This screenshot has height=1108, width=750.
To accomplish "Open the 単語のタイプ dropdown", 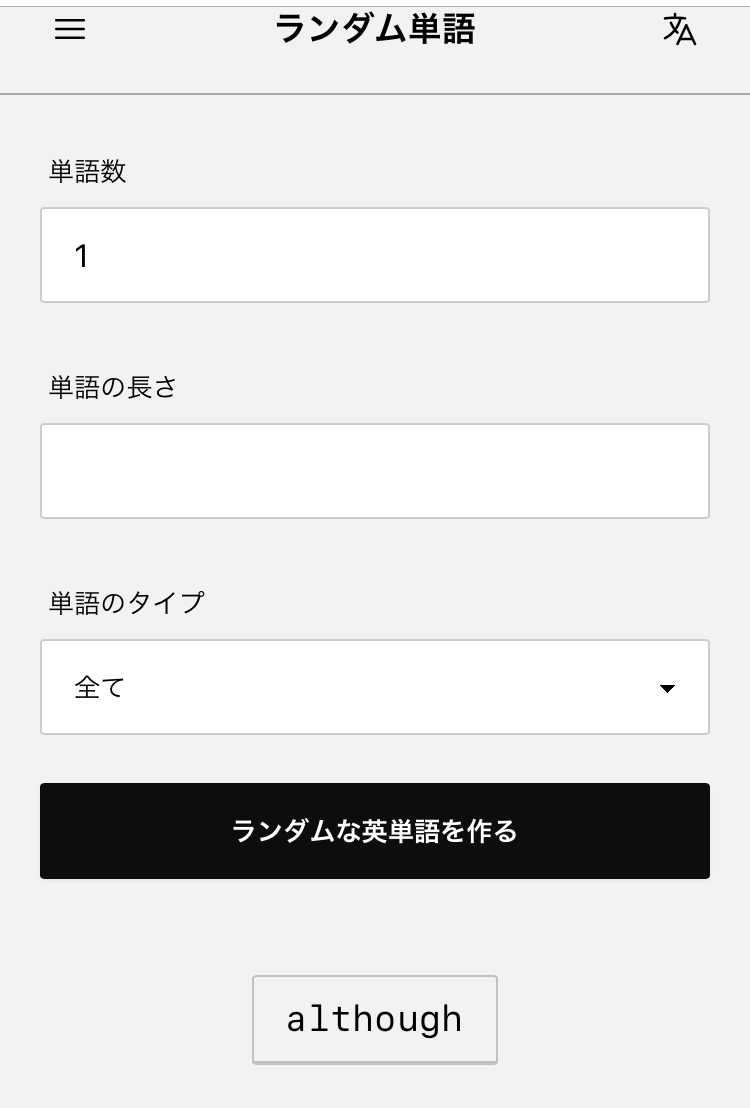I will coord(375,687).
